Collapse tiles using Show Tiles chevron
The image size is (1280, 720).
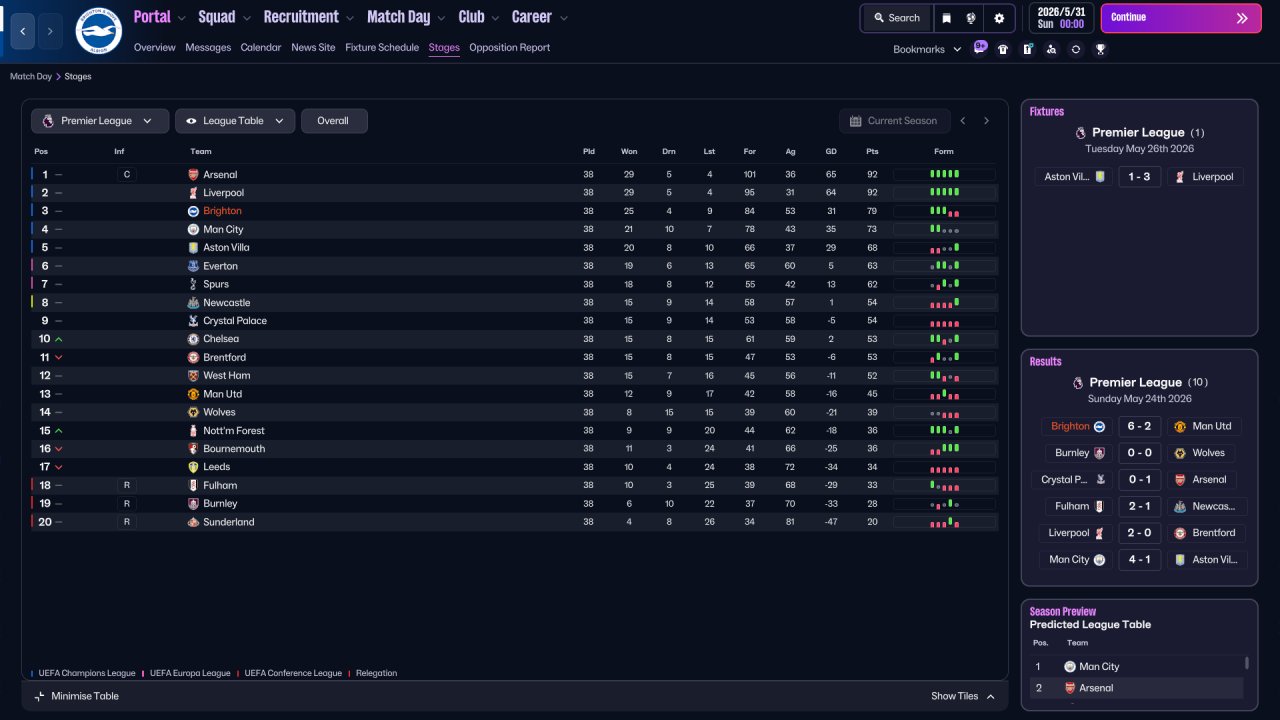click(990, 696)
